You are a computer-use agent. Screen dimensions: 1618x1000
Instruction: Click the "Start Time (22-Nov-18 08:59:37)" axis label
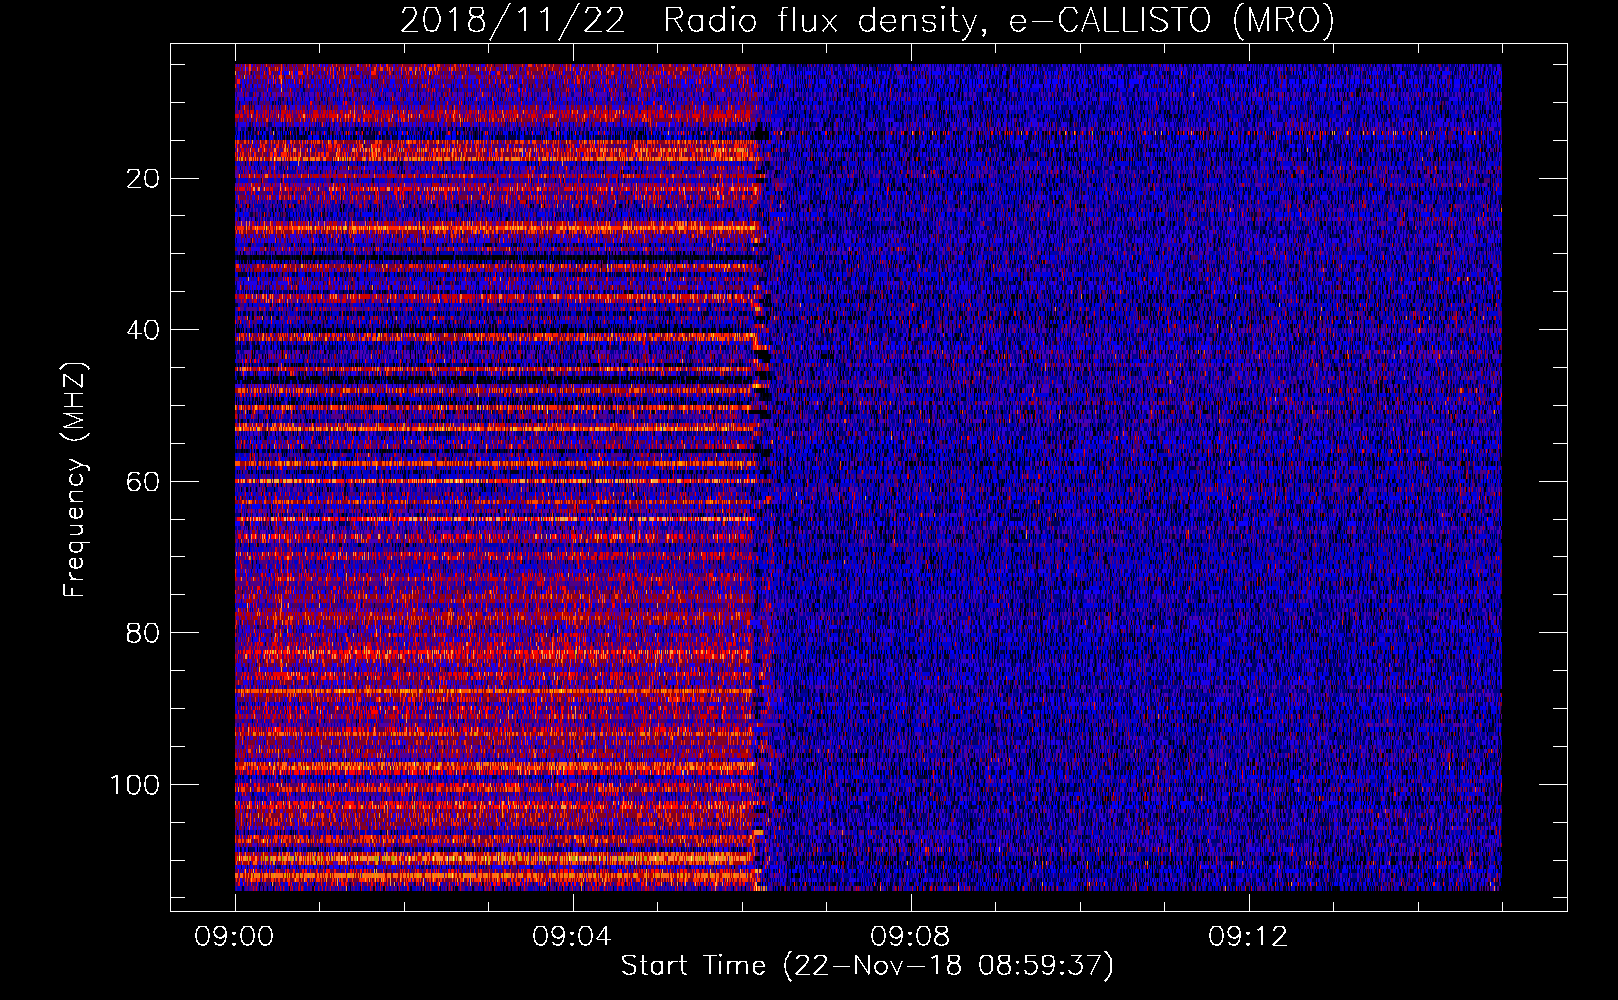click(867, 966)
